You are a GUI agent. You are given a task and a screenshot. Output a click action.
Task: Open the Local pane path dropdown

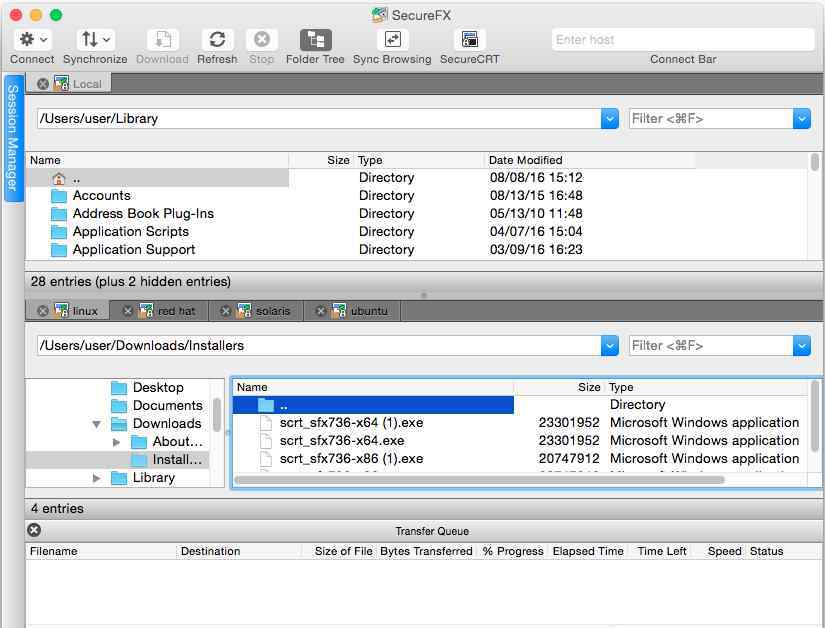coord(609,119)
